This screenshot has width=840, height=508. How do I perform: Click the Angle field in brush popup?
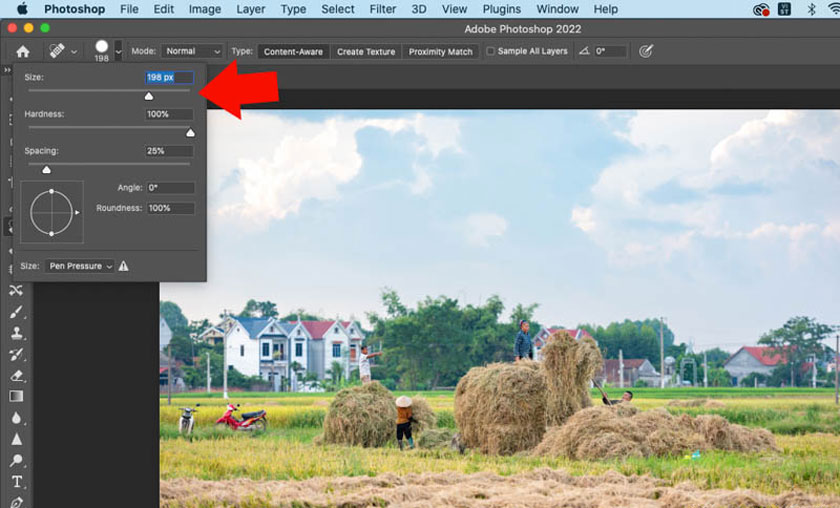coord(171,188)
